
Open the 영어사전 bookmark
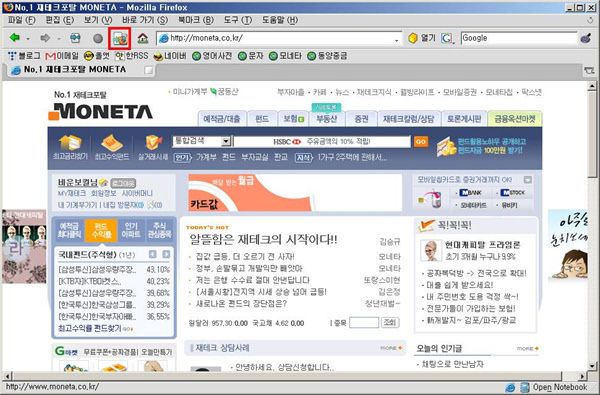[x=212, y=56]
